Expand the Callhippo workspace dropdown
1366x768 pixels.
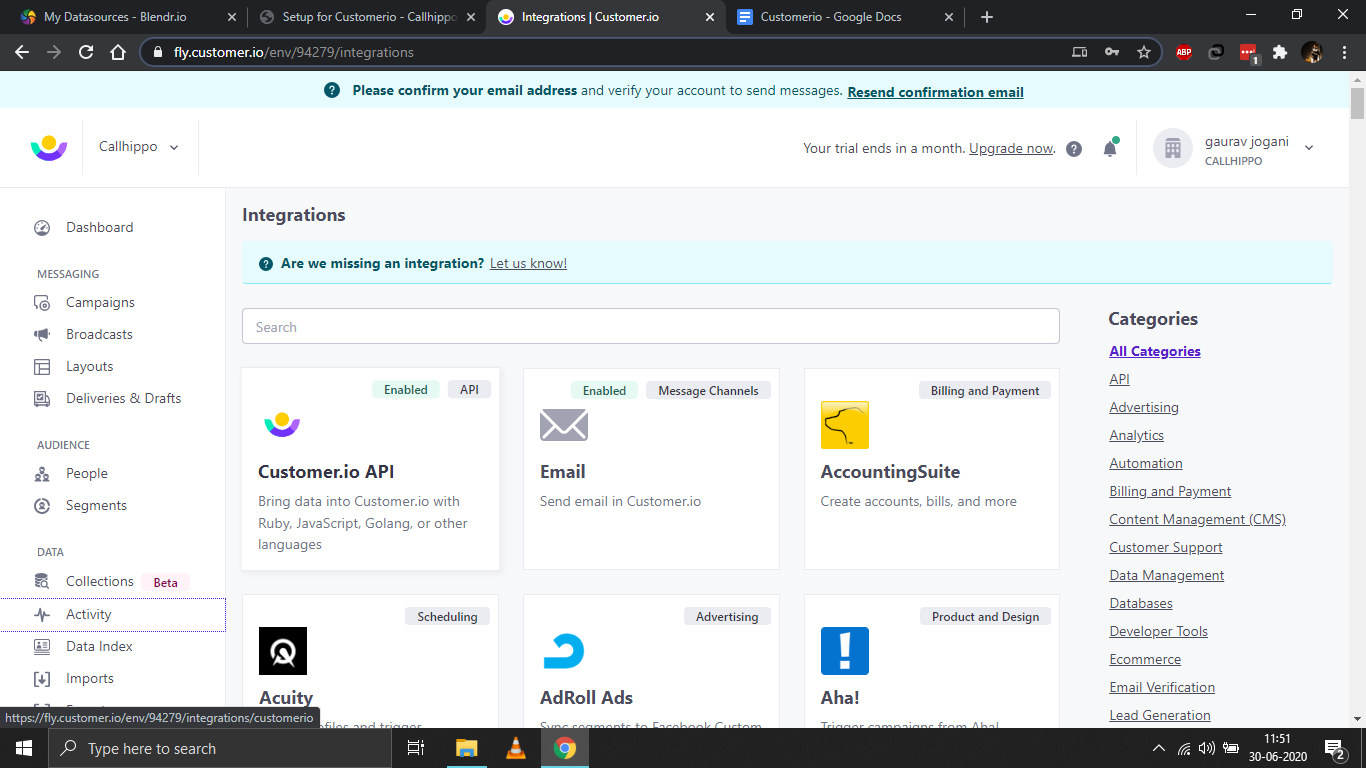pyautogui.click(x=140, y=147)
